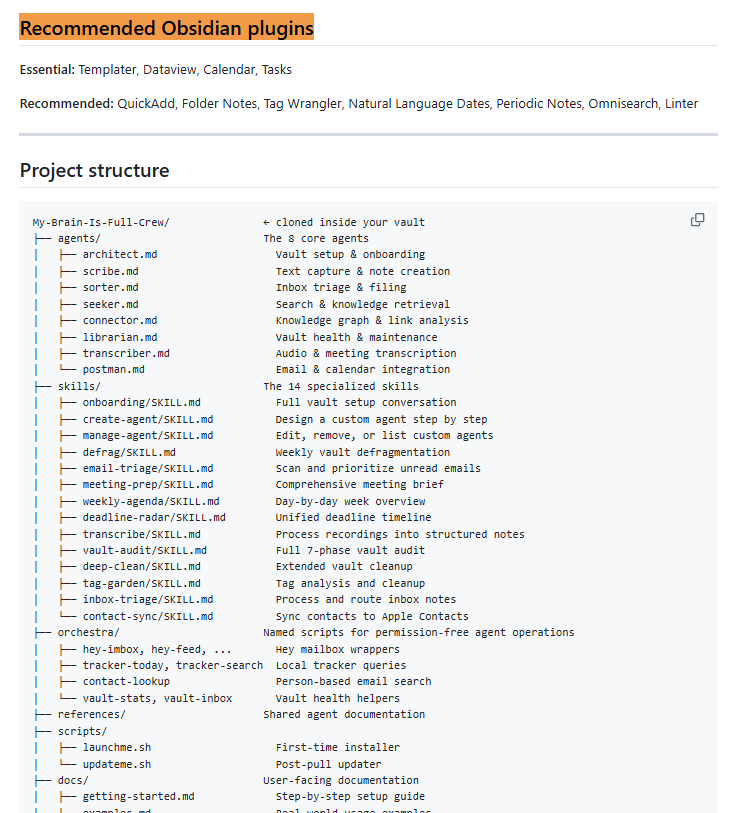Click 'tracker-today, tracker-search' line
This screenshot has height=813, width=737.
(173, 665)
